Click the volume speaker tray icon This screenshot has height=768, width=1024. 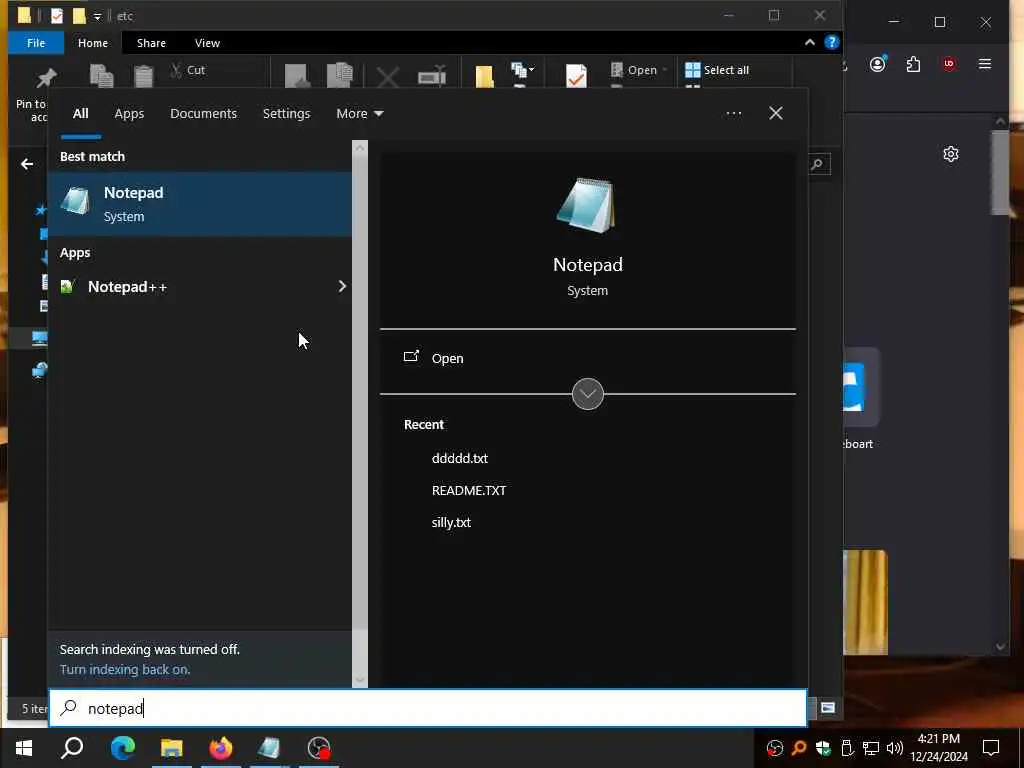pyautogui.click(x=895, y=748)
